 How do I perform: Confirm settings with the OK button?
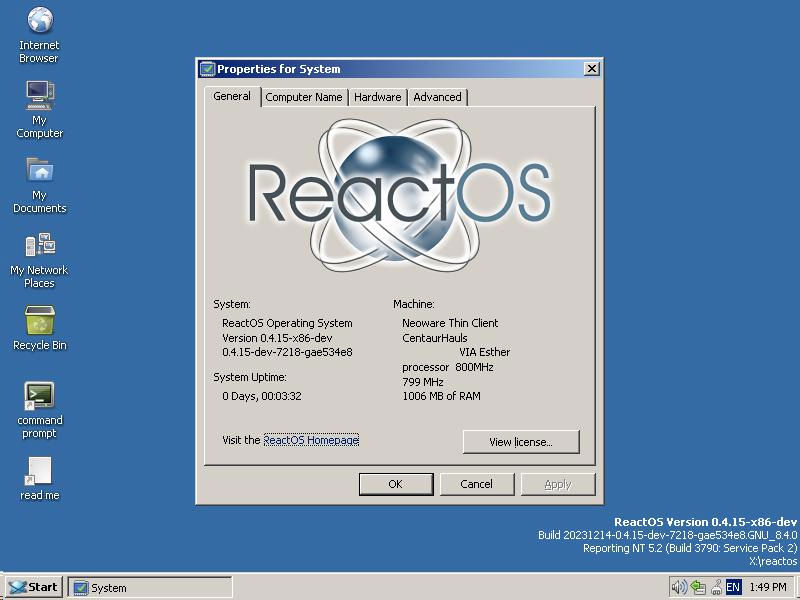pyautogui.click(x=396, y=484)
